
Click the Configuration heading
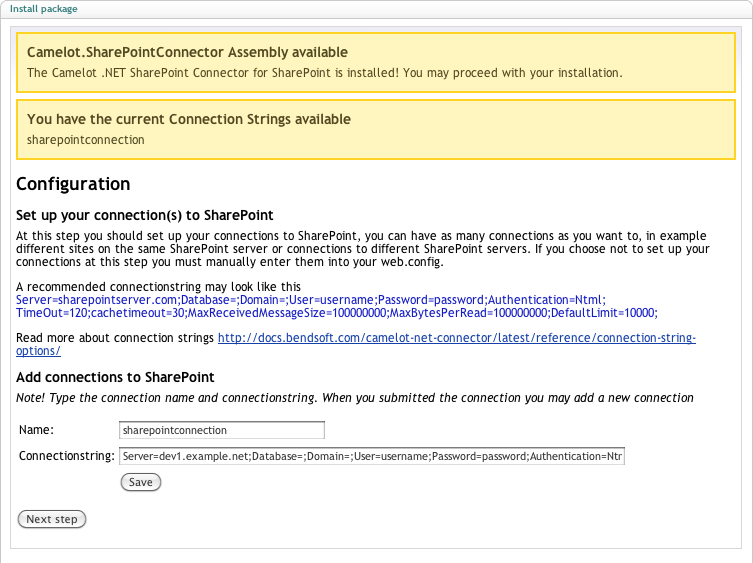tap(73, 184)
